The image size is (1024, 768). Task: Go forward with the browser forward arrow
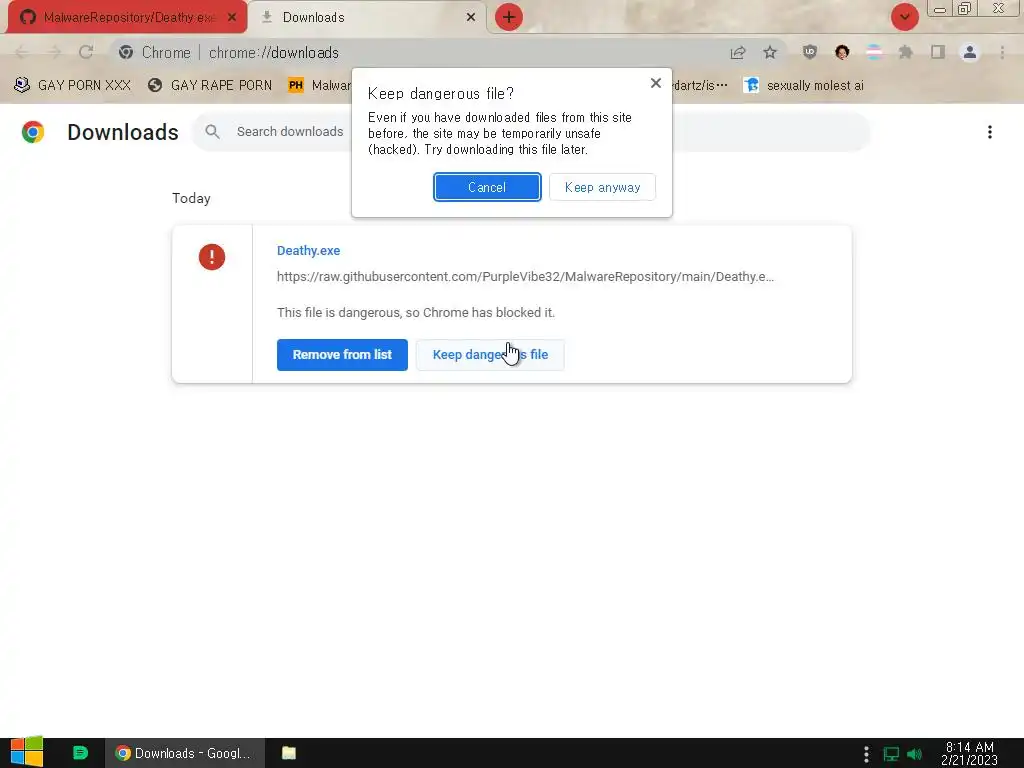tap(54, 52)
